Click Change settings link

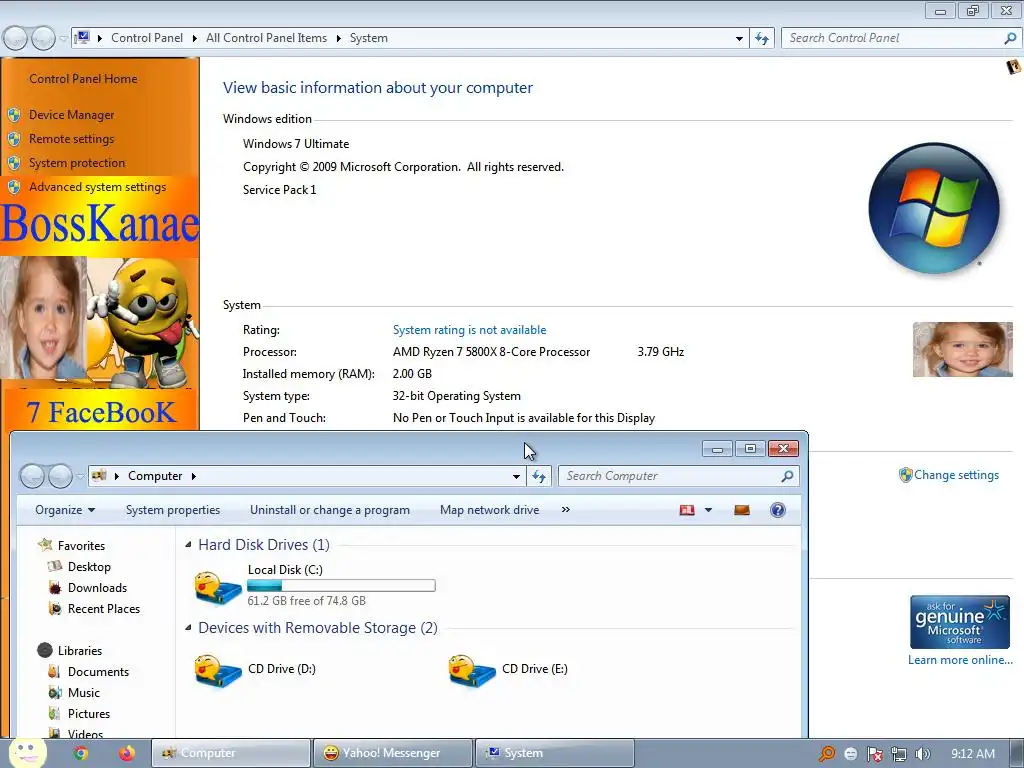[956, 475]
